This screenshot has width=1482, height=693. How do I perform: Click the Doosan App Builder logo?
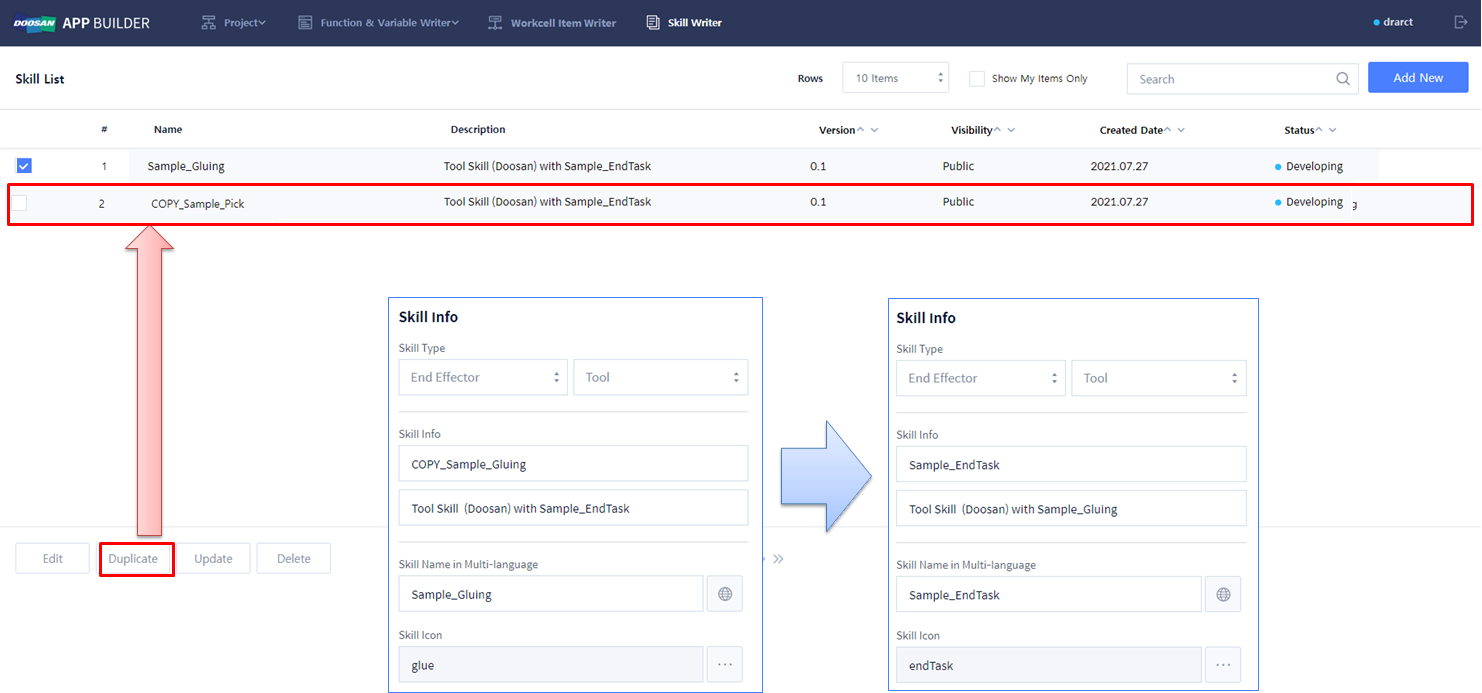tap(82, 22)
